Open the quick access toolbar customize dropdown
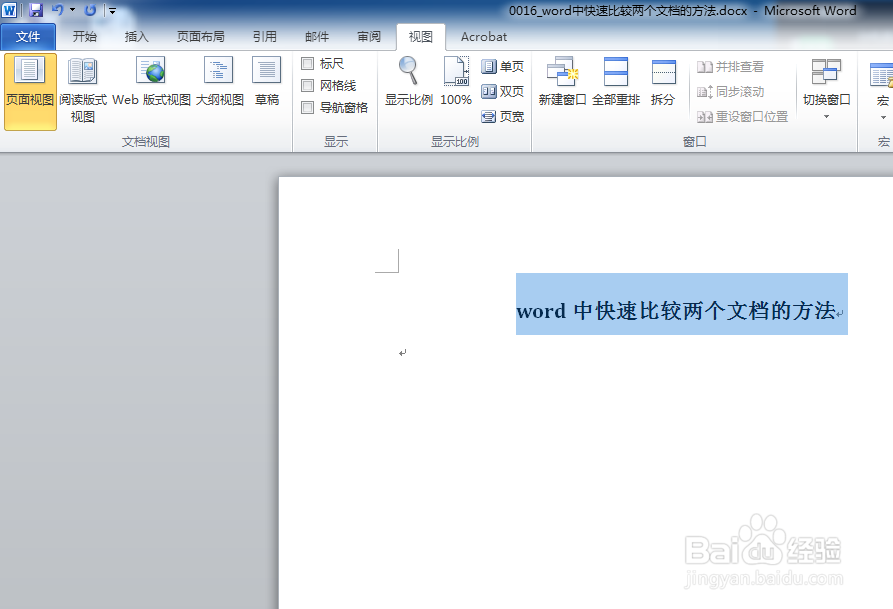Image resolution: width=893 pixels, height=609 pixels. [110, 9]
